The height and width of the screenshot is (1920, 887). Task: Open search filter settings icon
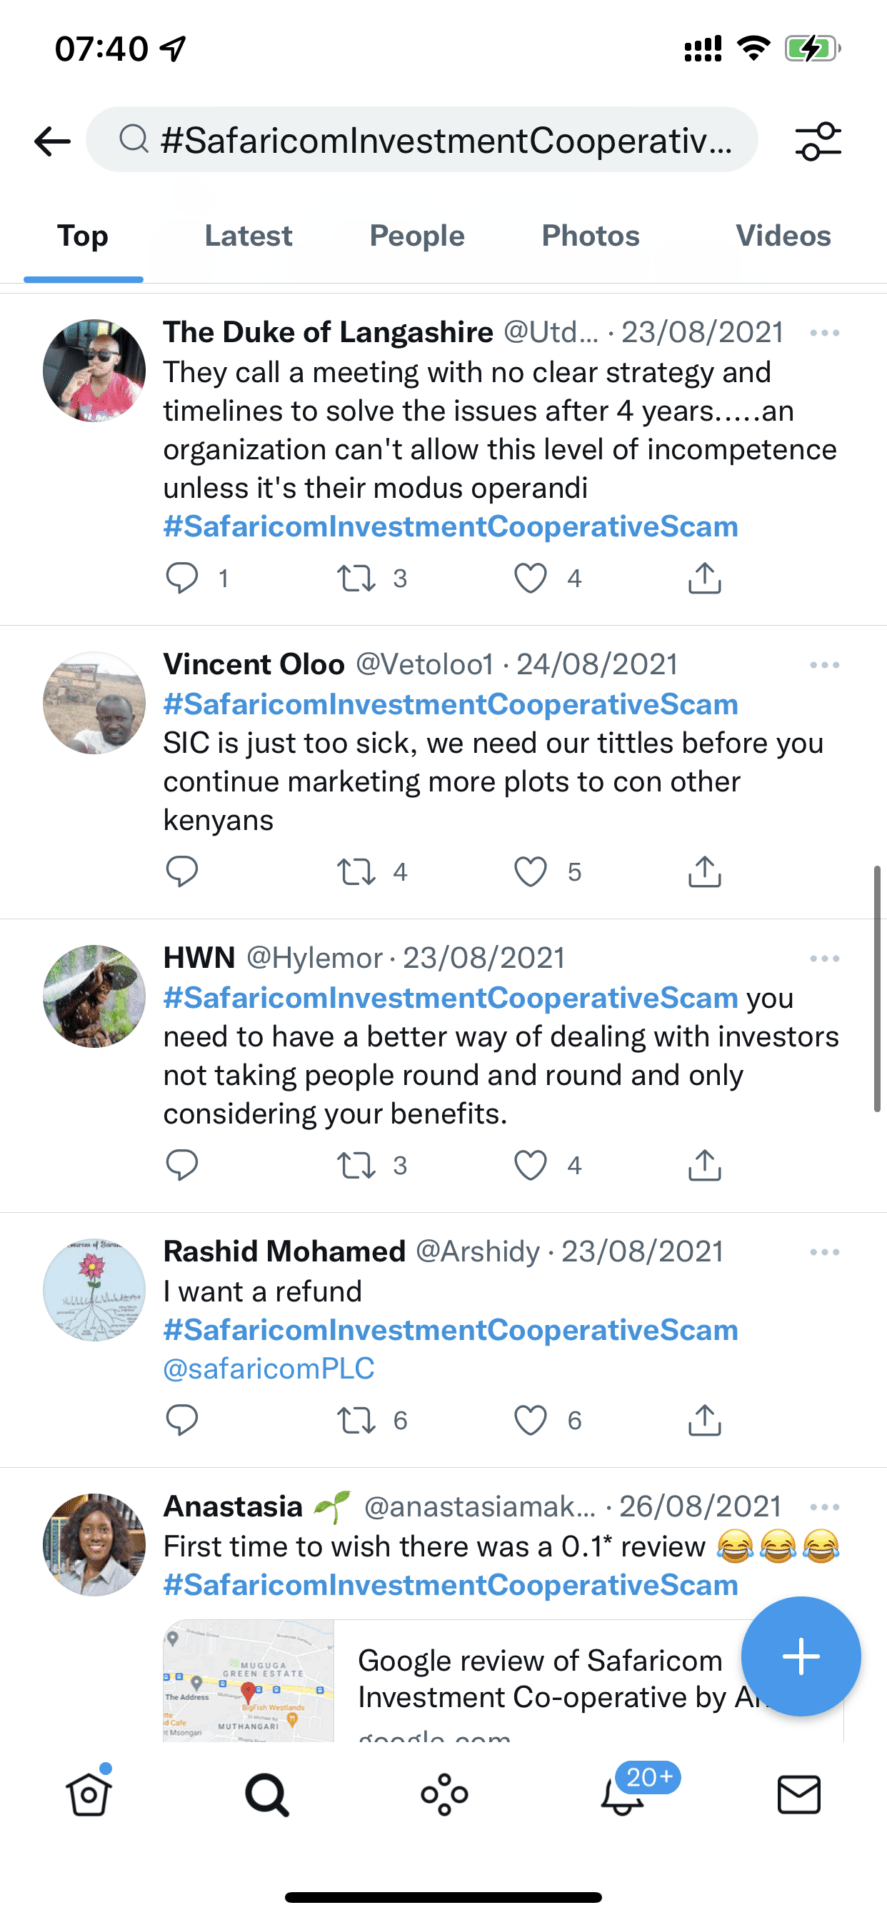click(818, 141)
